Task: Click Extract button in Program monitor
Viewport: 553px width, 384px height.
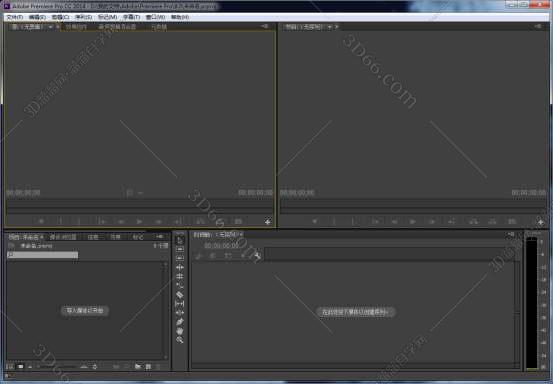Action: coord(492,221)
